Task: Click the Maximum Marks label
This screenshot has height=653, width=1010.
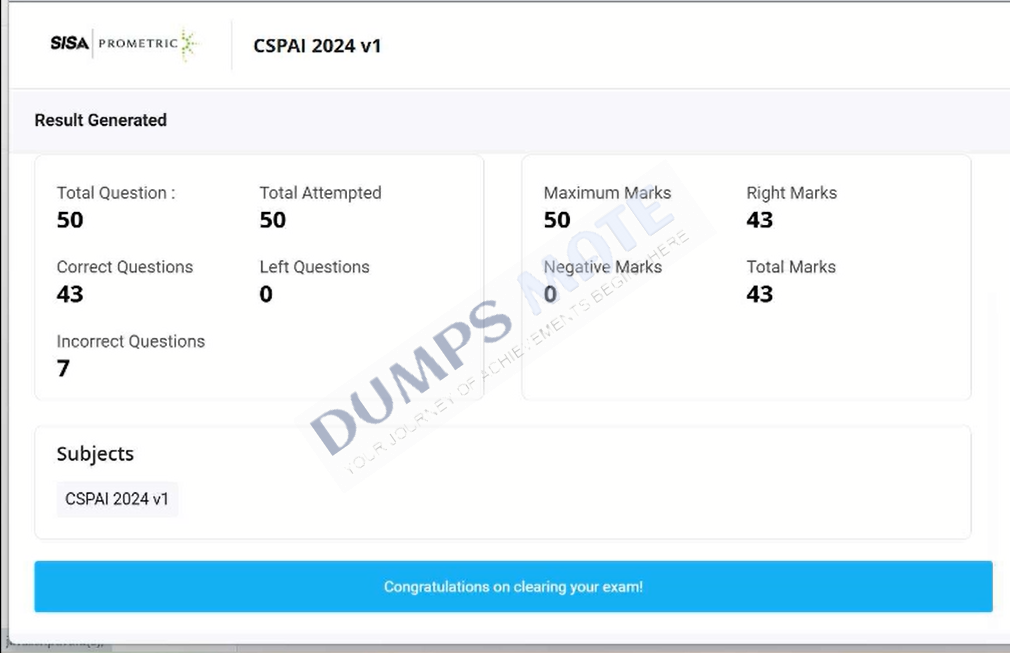Action: point(607,193)
